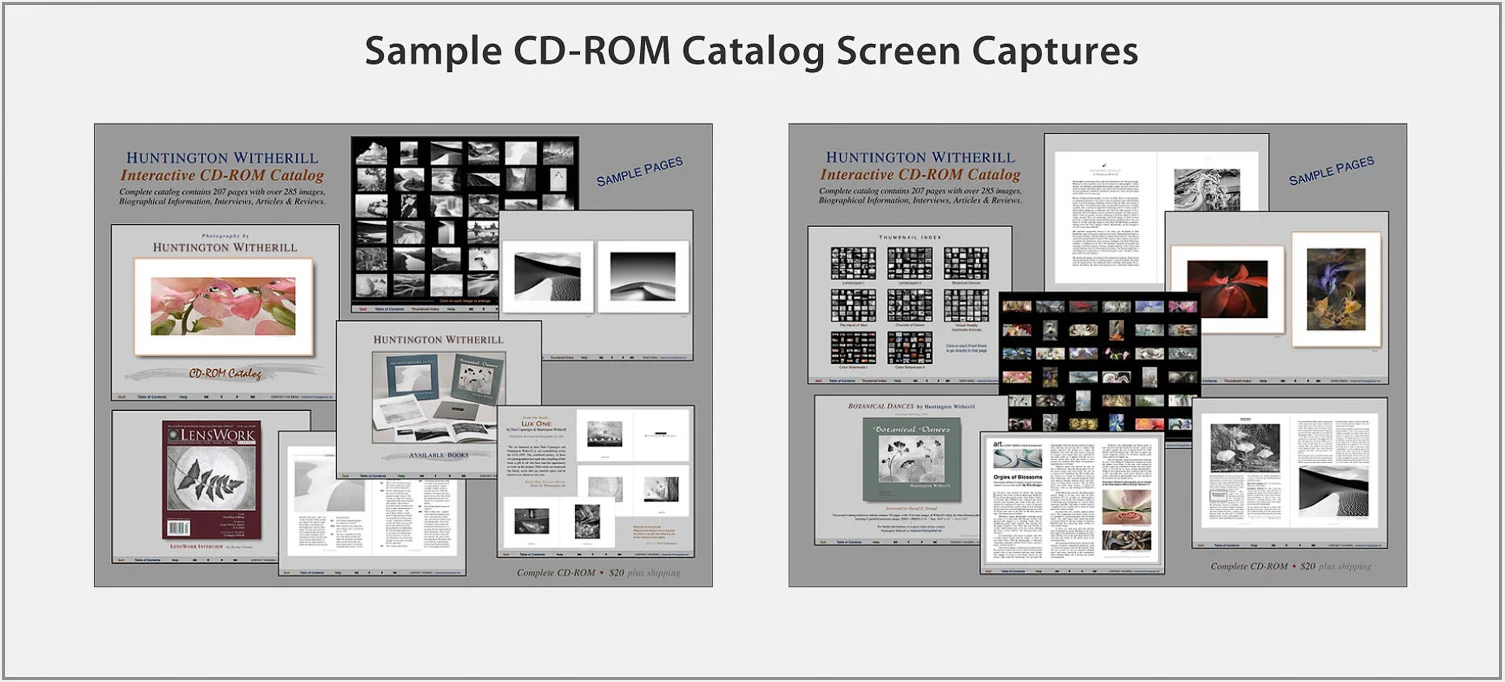Click the Thumbnail Index heading
1505x682 pixels.
coord(910,236)
